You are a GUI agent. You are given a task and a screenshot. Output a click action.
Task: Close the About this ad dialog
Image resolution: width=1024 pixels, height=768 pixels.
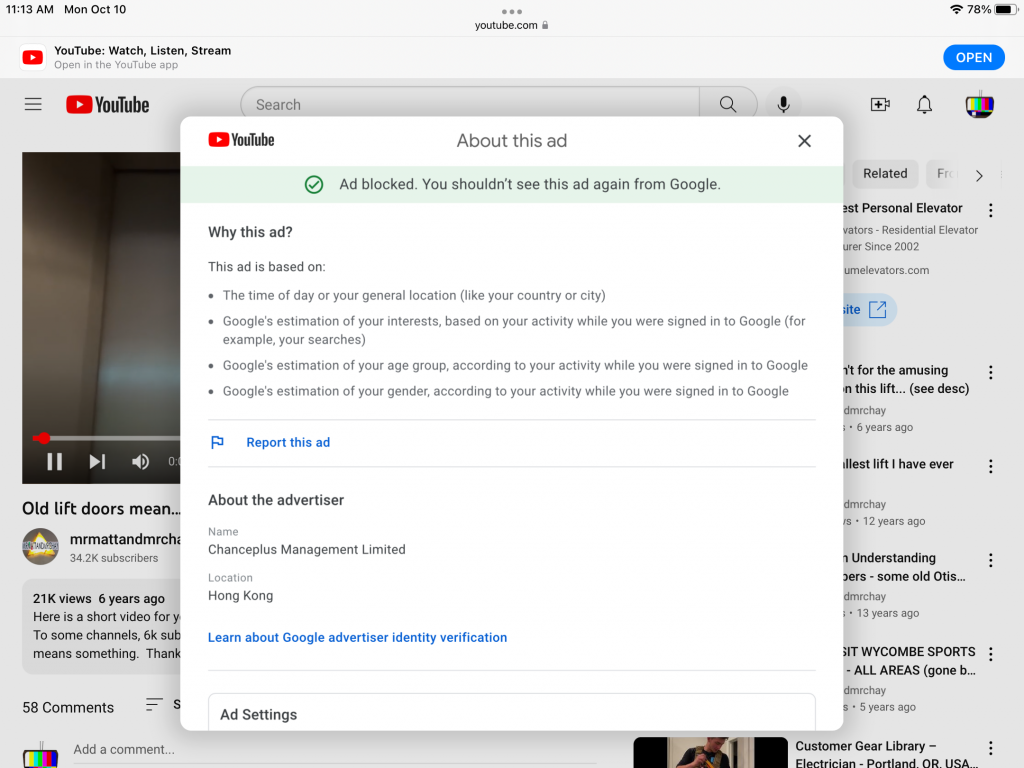click(804, 141)
